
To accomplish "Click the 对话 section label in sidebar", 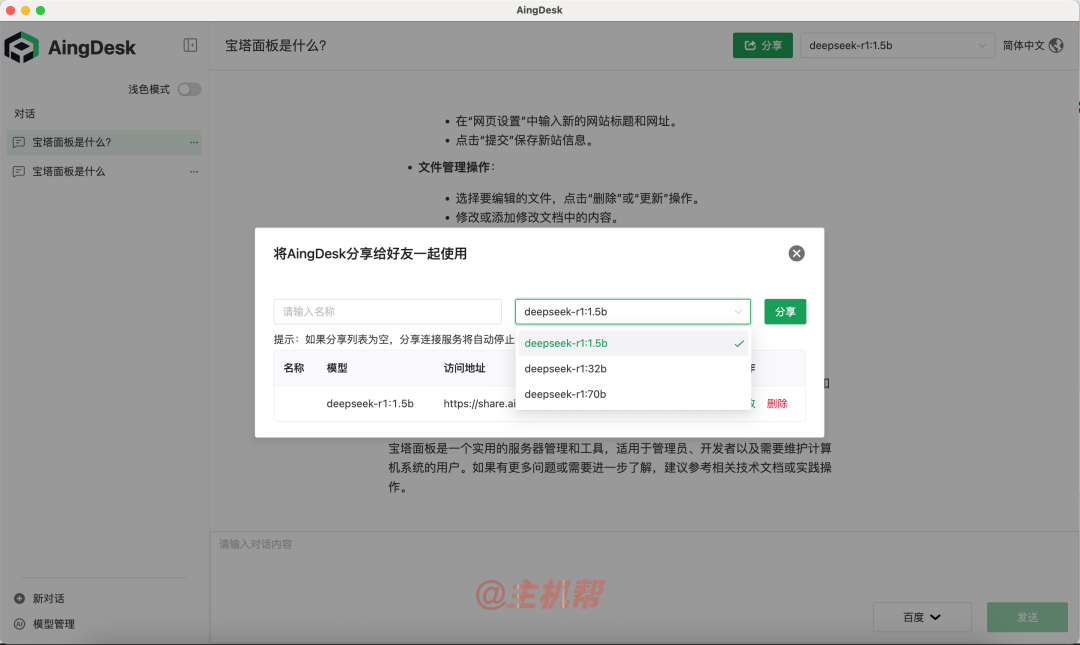I will pyautogui.click(x=25, y=114).
